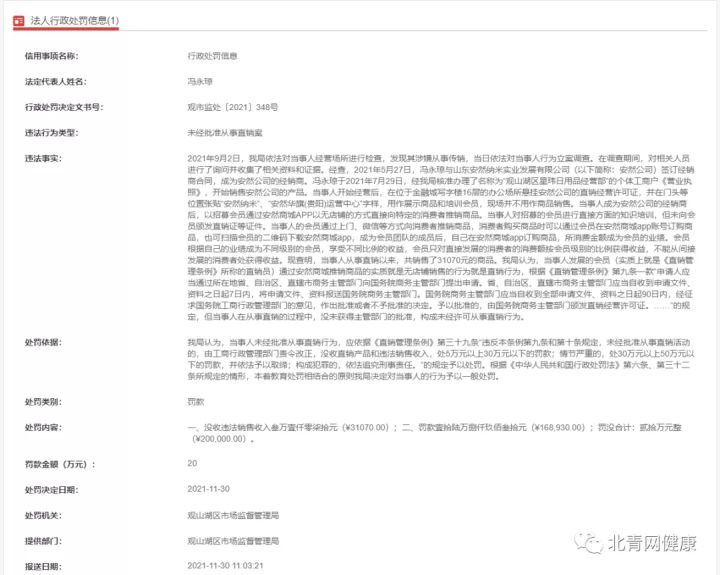Click the 处罚机关 value 观山湖区市场监督管理局

(x=233, y=515)
